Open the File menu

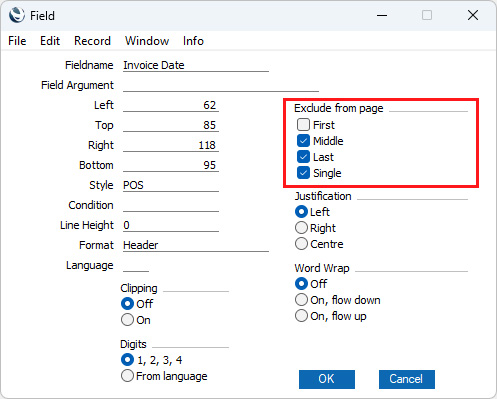[17, 41]
